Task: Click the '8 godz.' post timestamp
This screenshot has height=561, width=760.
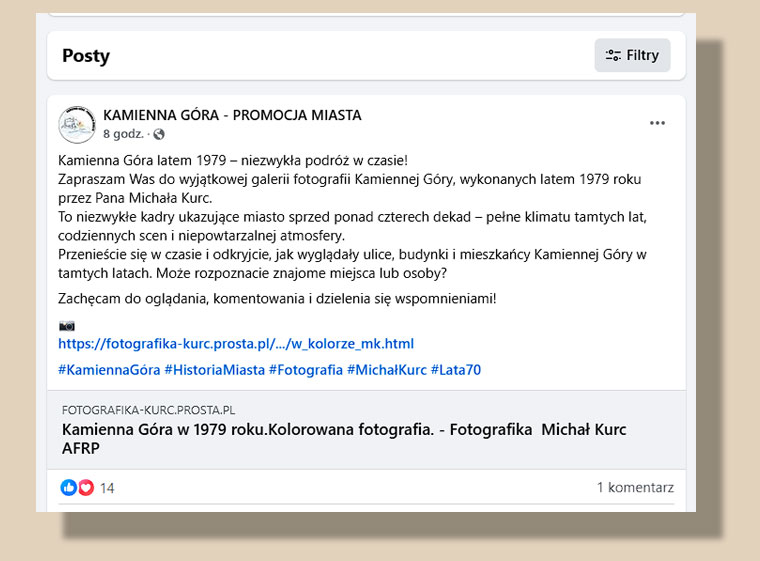Action: [x=123, y=134]
